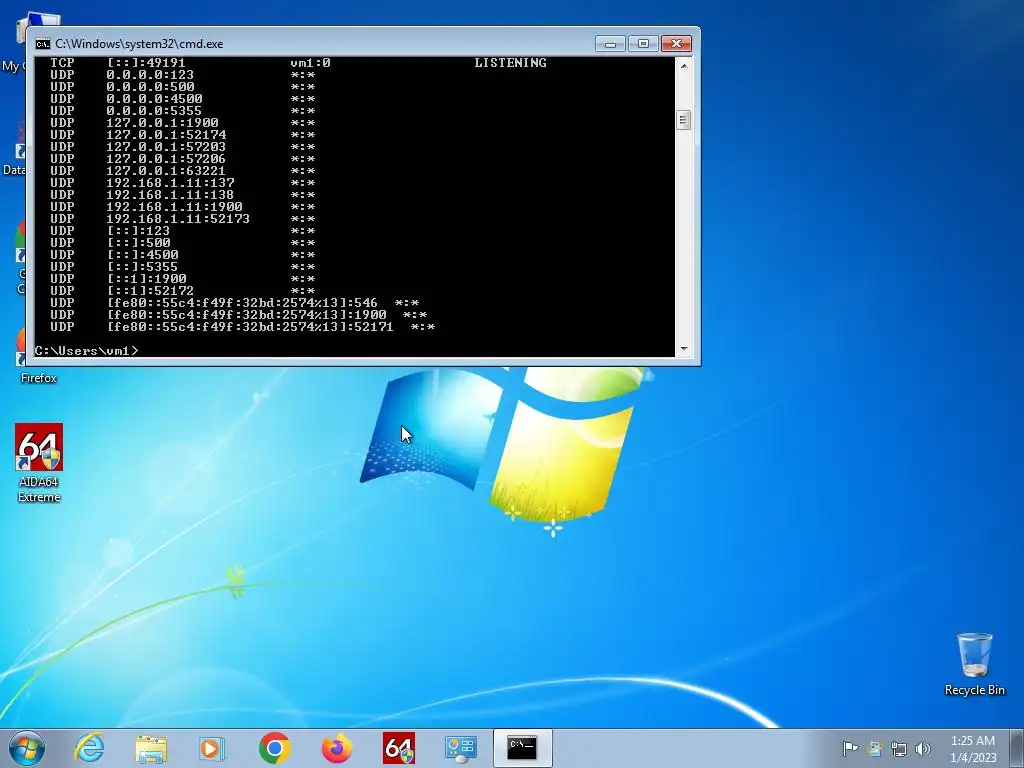
Task: Click the cmd scrollbar up arrow
Action: tap(684, 66)
